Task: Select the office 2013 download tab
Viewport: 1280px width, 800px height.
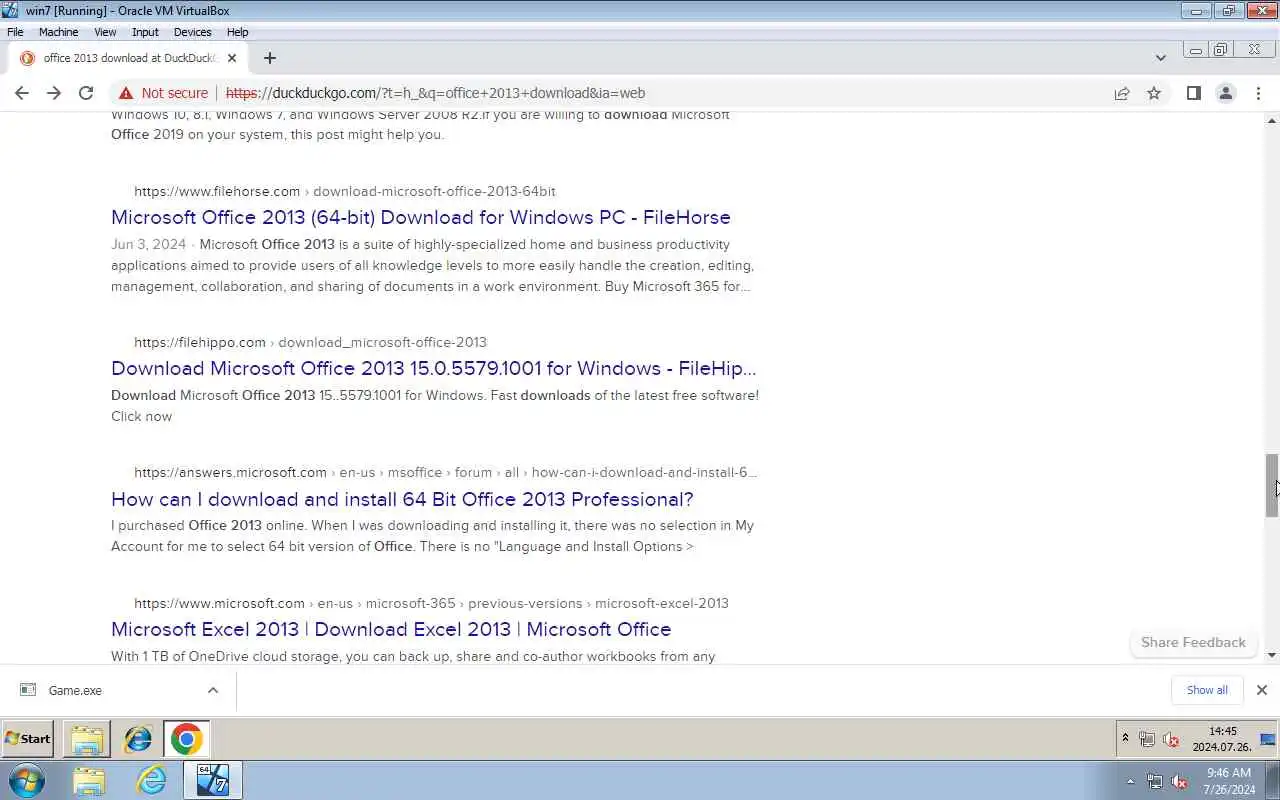Action: click(127, 58)
